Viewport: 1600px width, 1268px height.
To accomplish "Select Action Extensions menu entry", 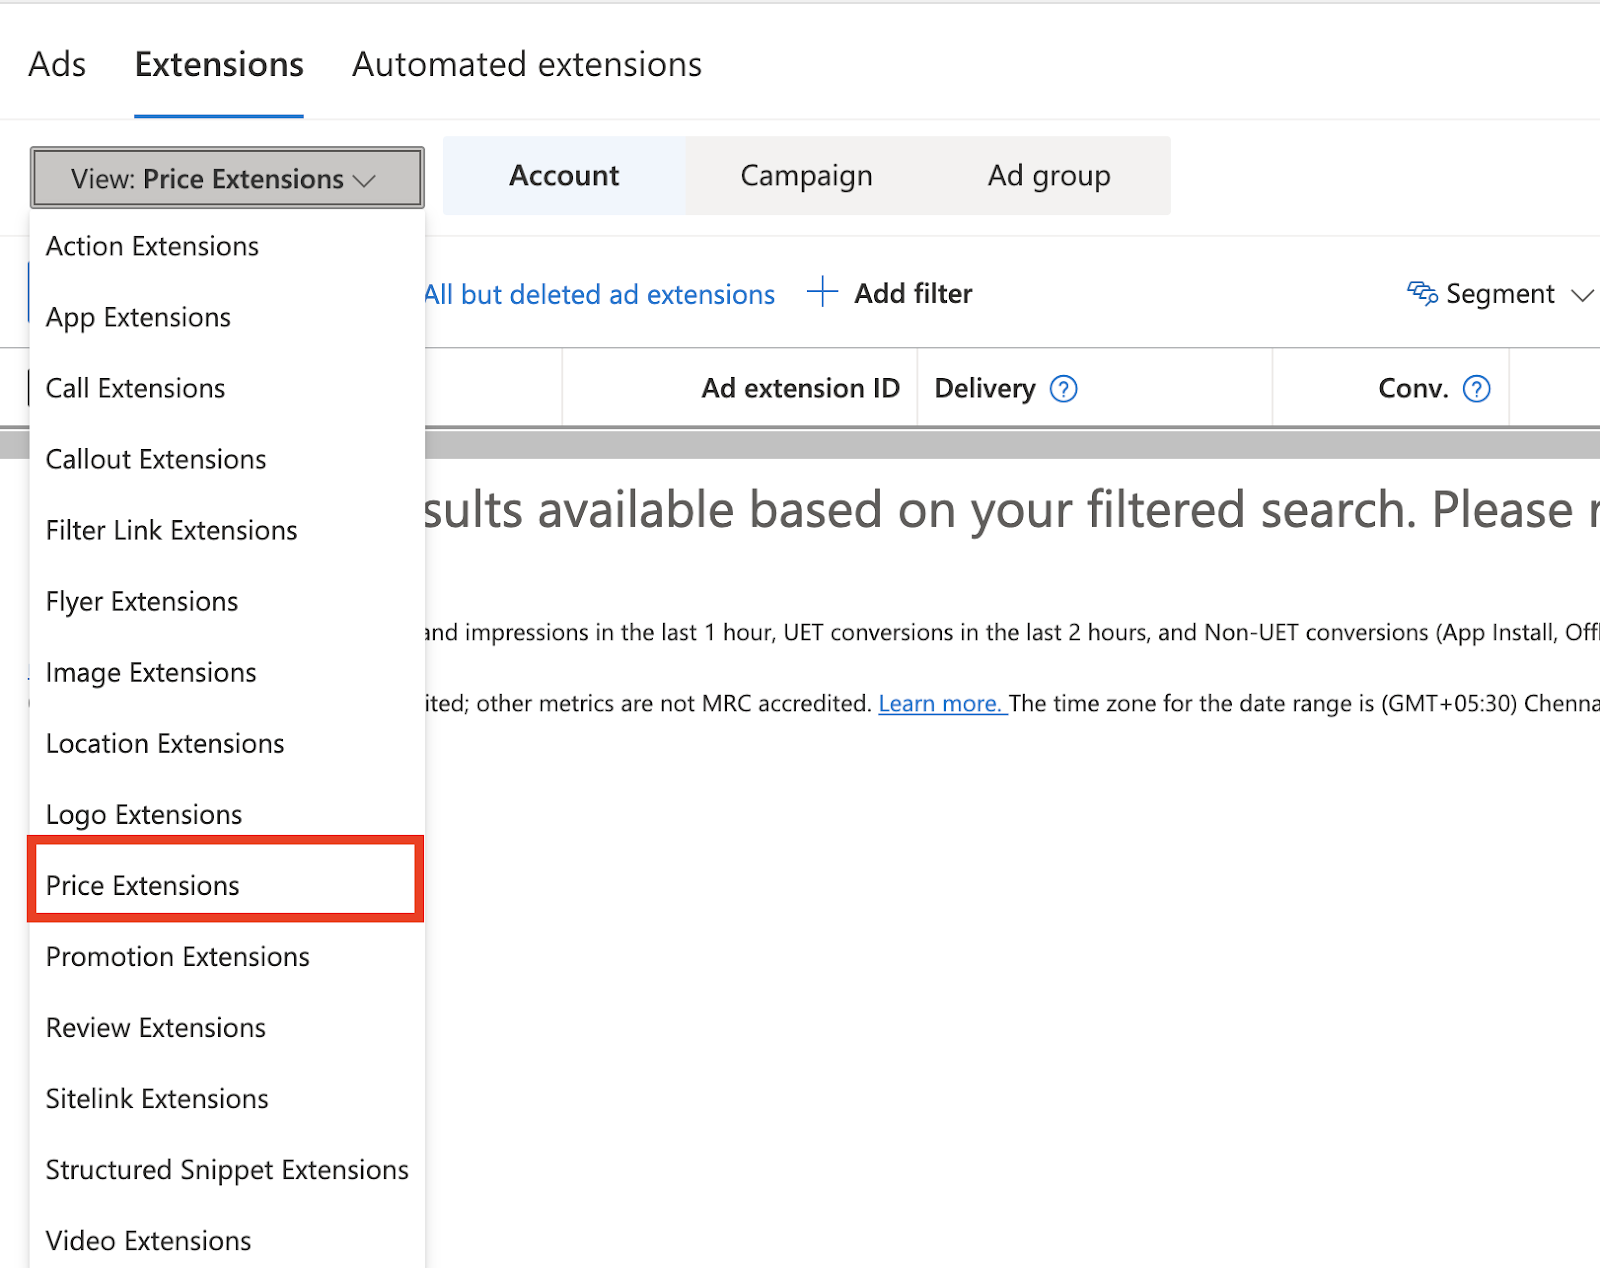I will (x=152, y=247).
